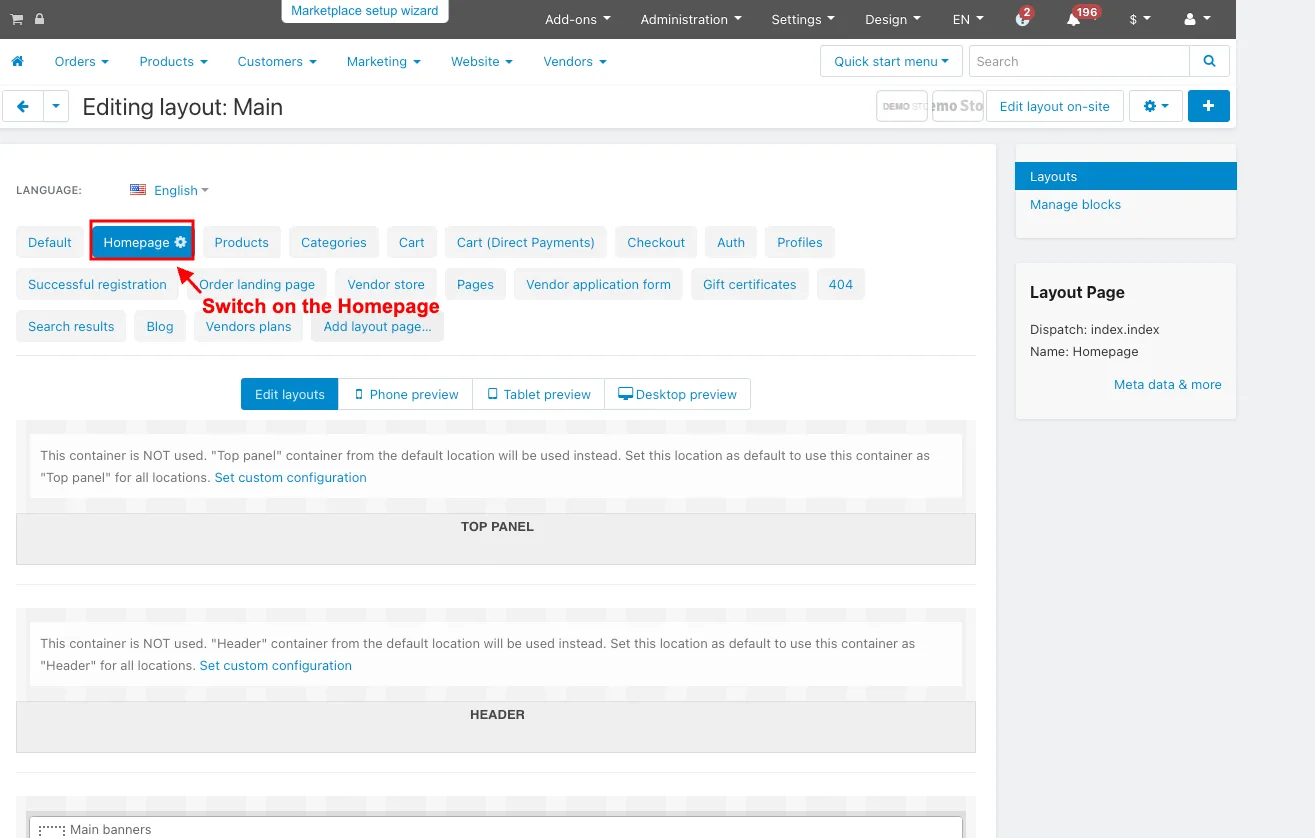Click the gear icon on Homepage tab
Viewport: 1315px width, 838px height.
click(x=181, y=242)
